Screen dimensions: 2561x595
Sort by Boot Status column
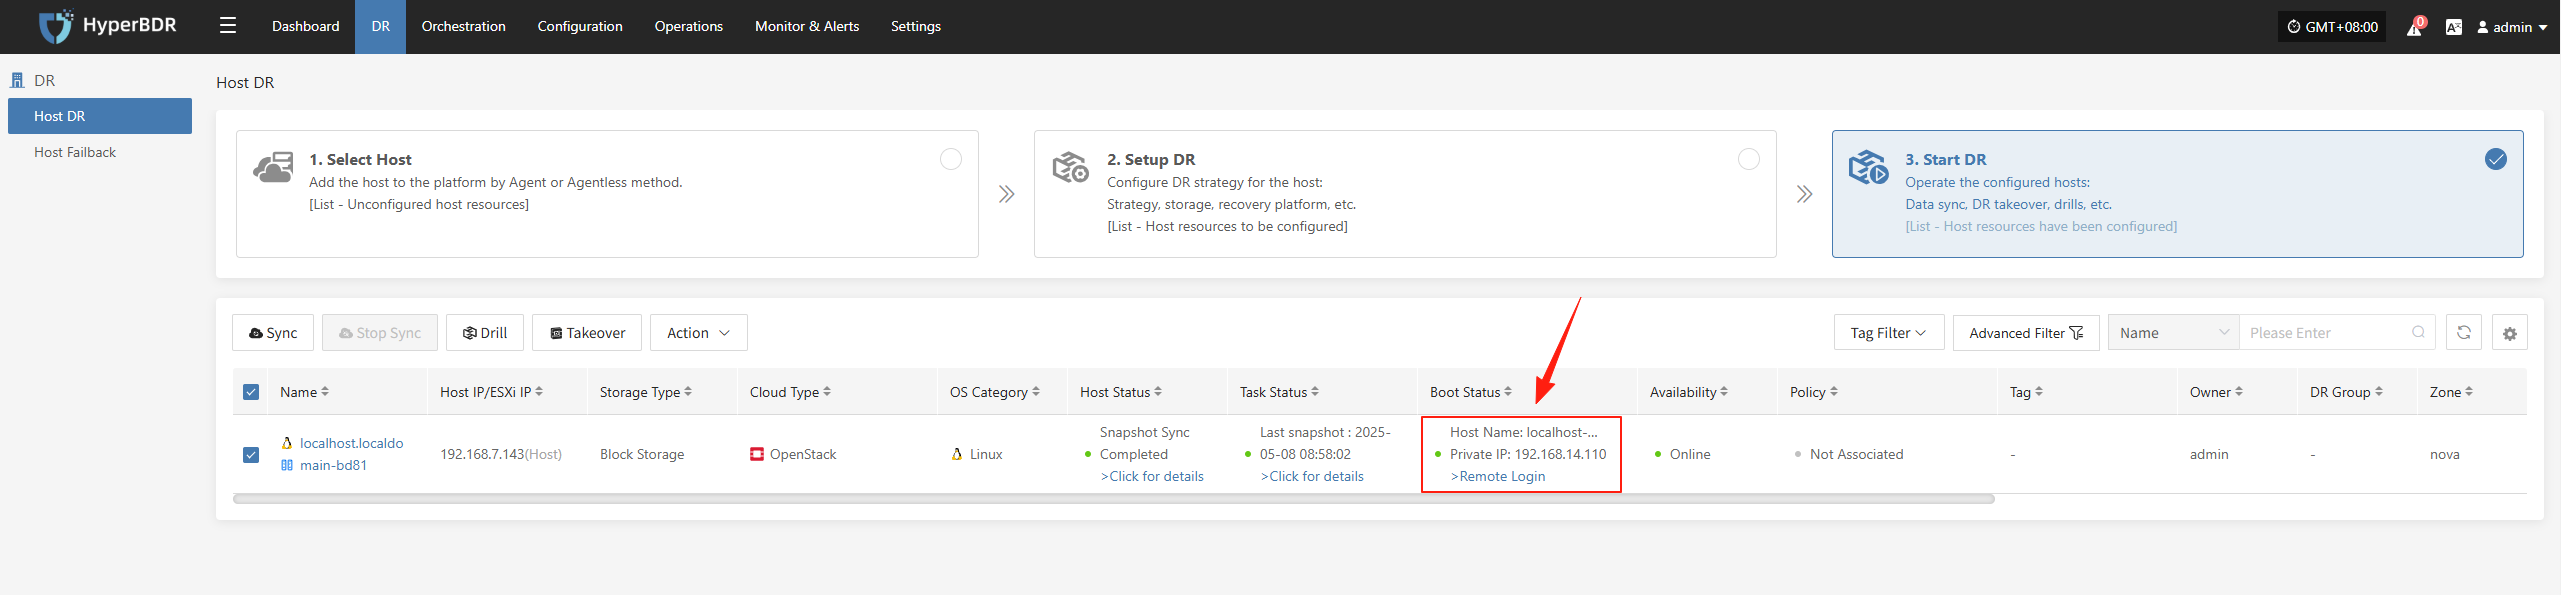coord(1508,392)
